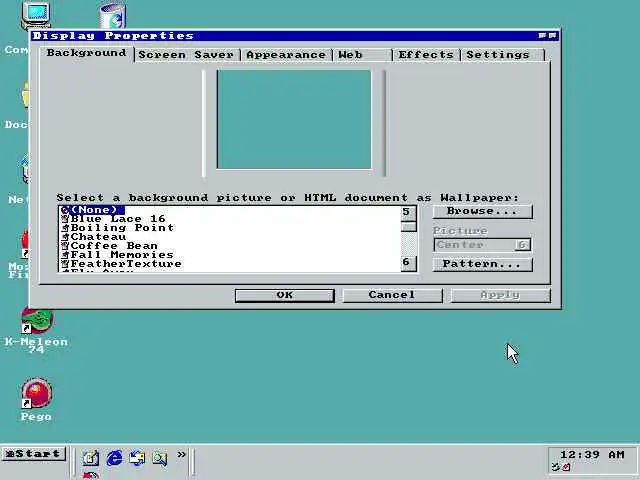Click the Browse... button

pyautogui.click(x=482, y=211)
